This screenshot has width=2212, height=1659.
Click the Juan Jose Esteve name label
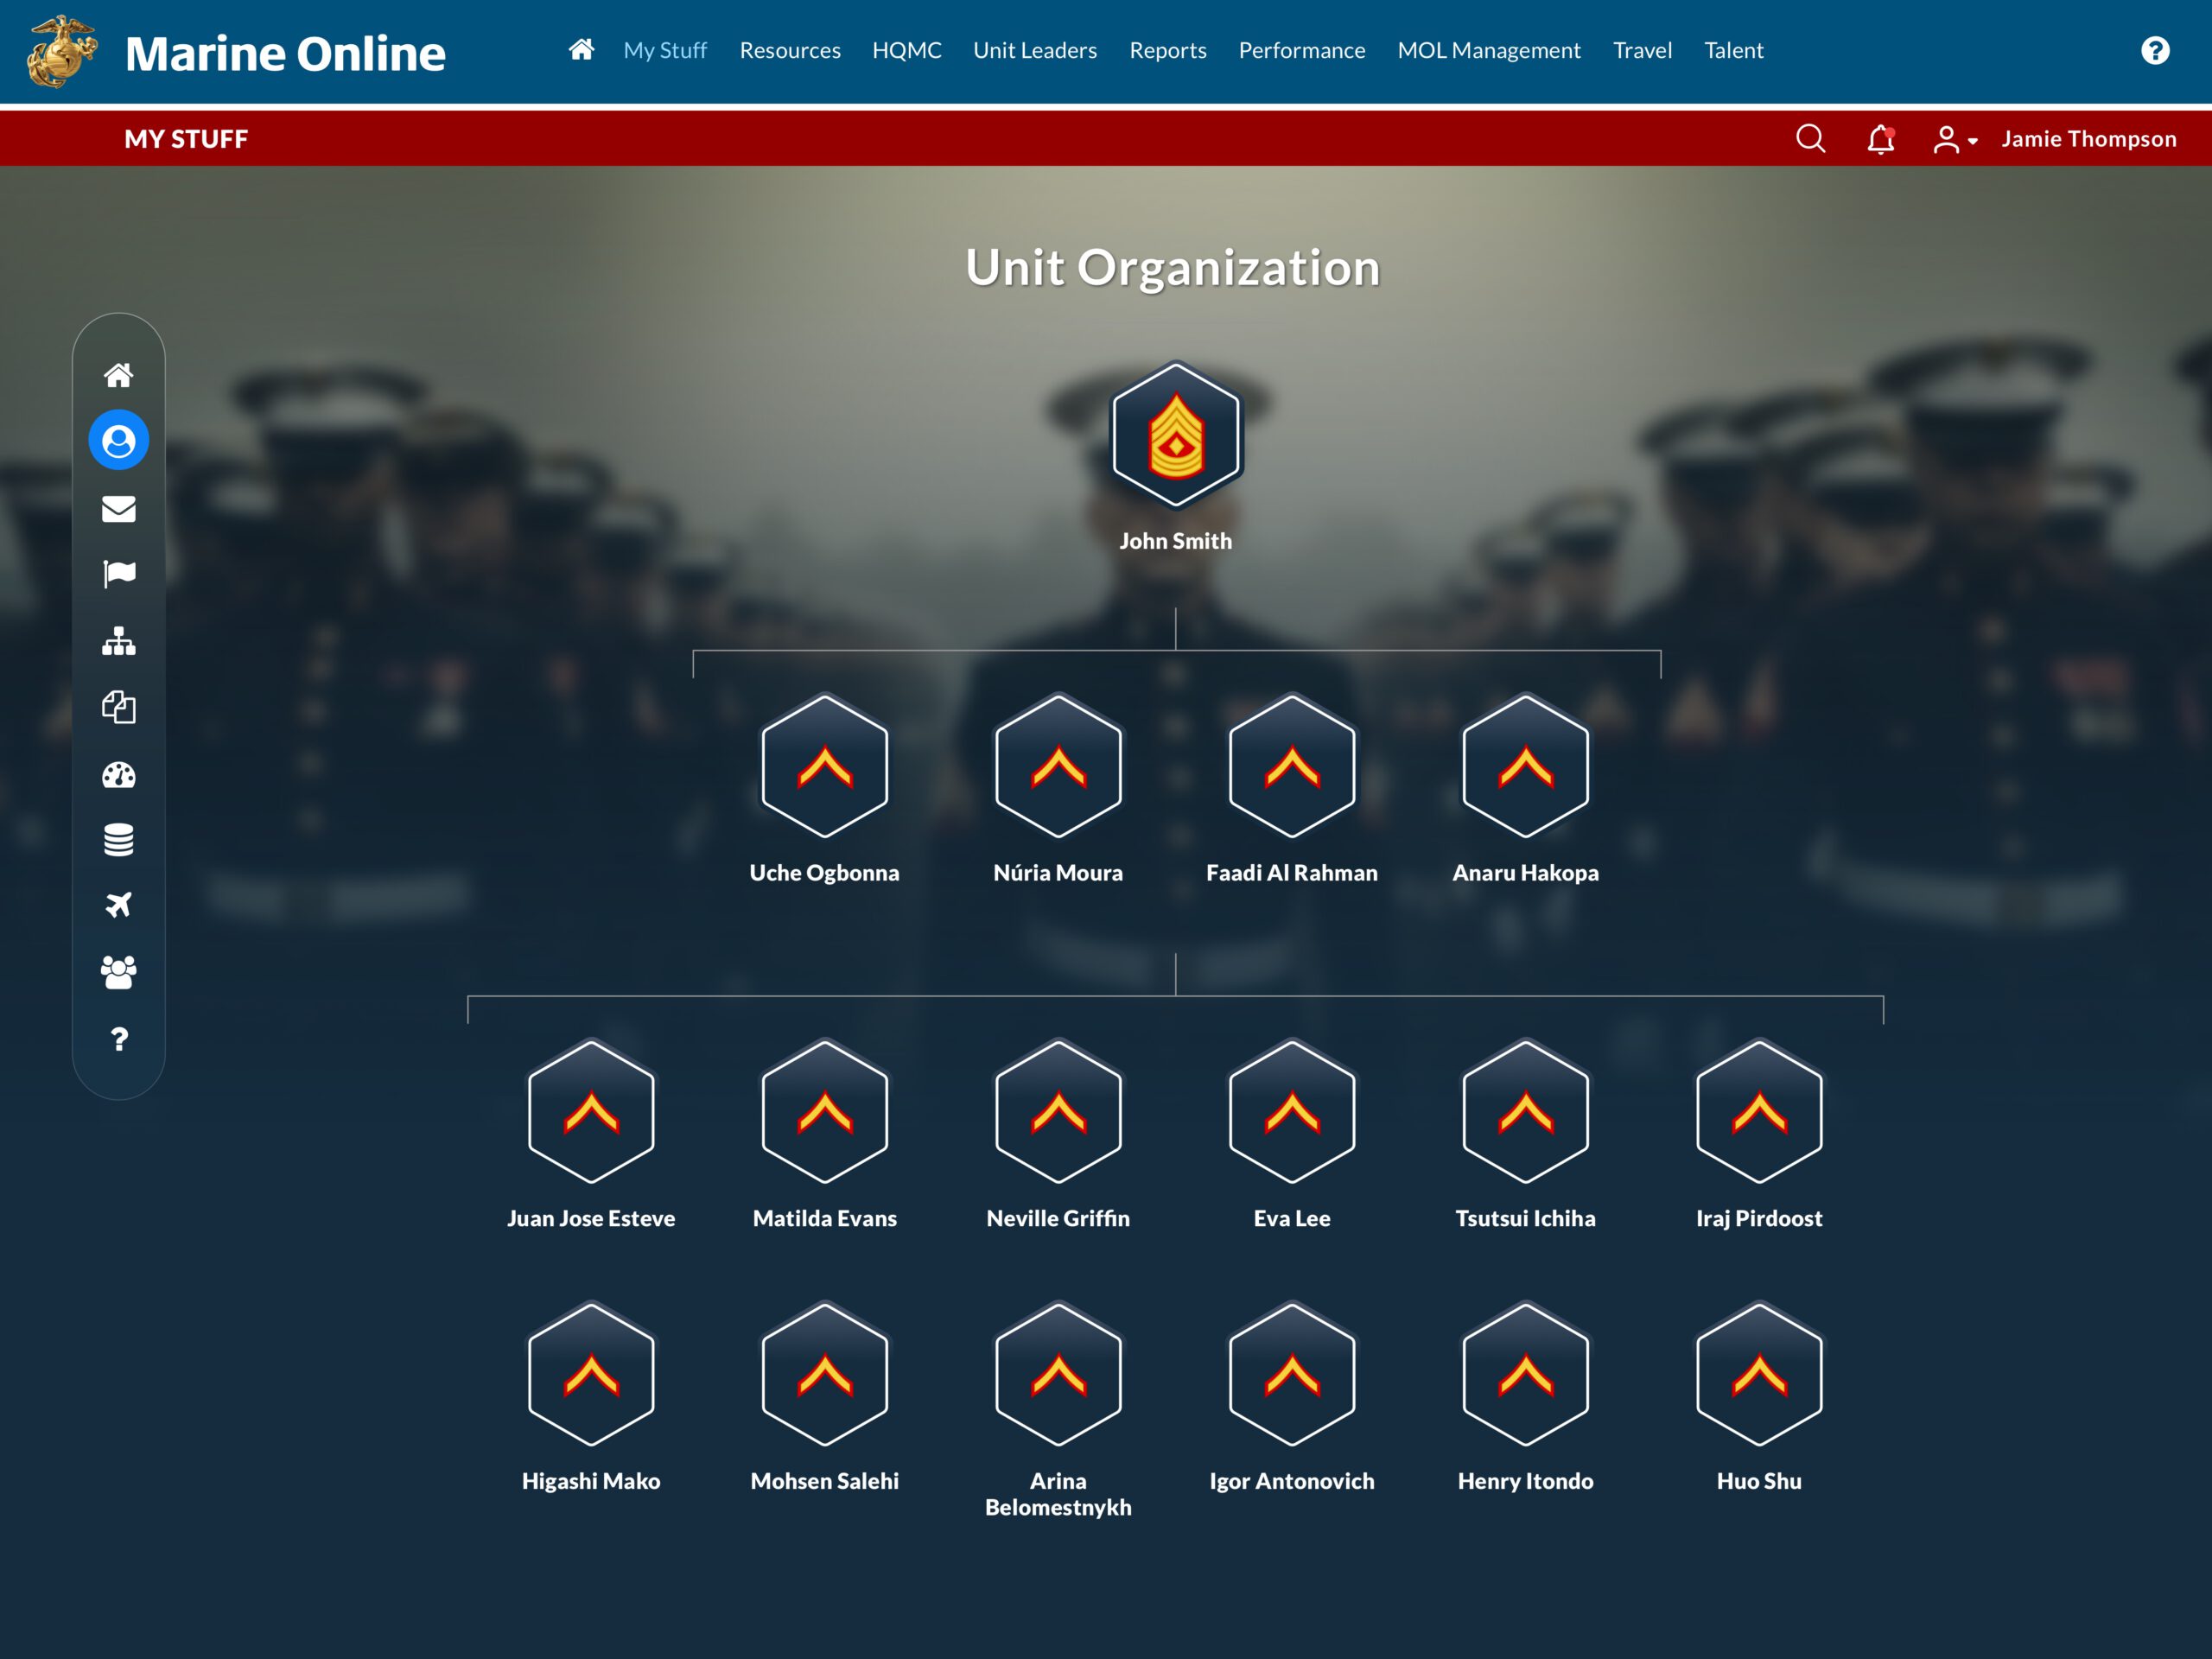tap(591, 1218)
